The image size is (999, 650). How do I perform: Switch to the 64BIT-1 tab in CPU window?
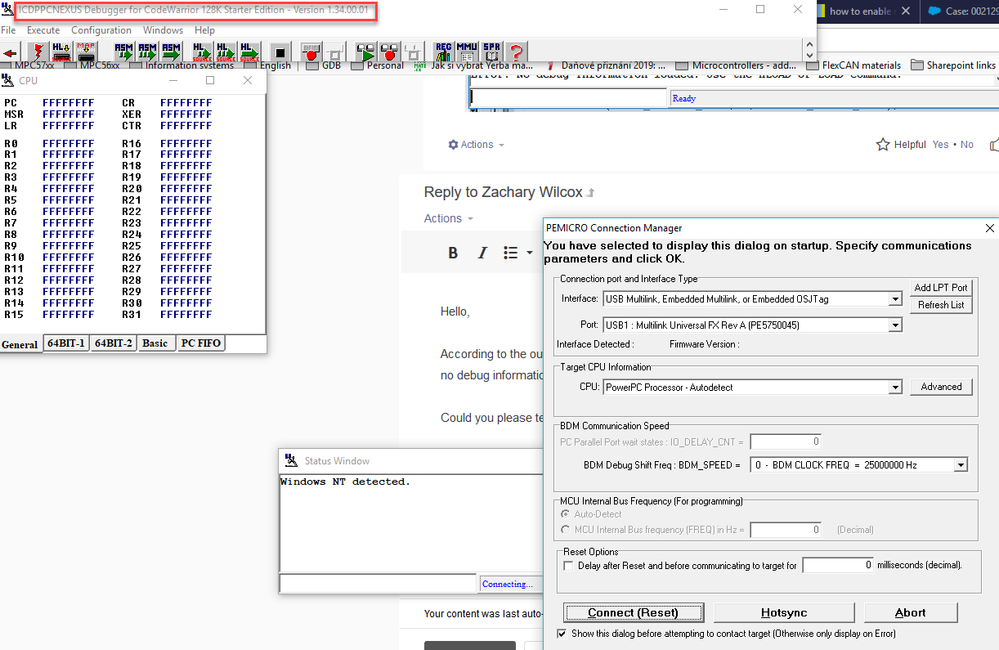pyautogui.click(x=66, y=343)
